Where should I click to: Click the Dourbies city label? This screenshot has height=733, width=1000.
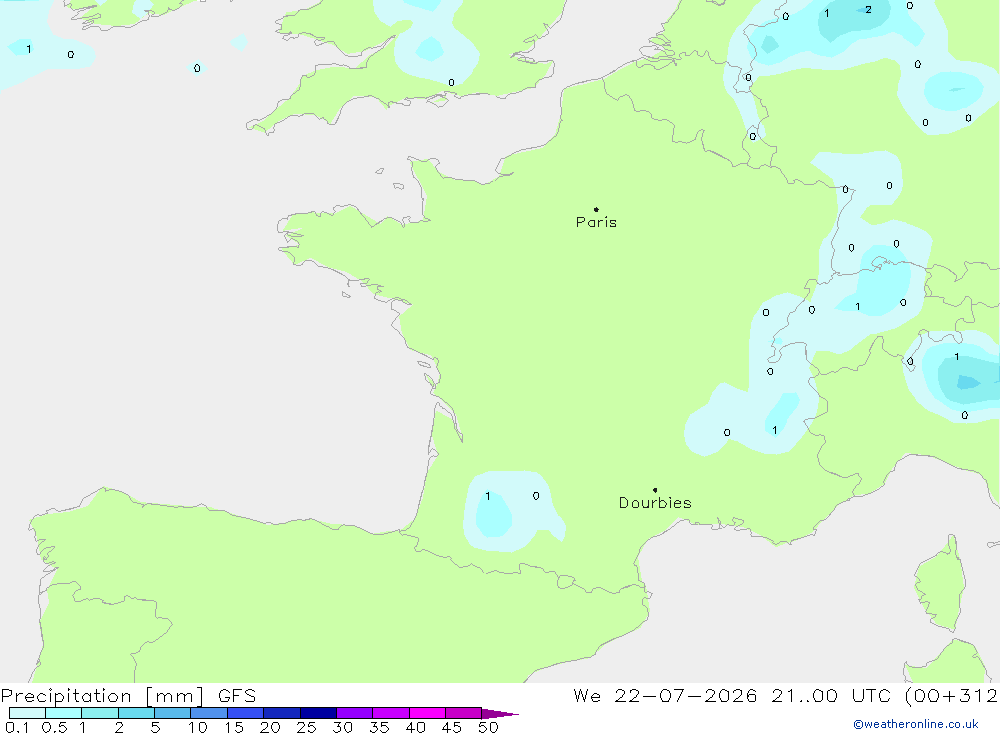[x=655, y=503]
